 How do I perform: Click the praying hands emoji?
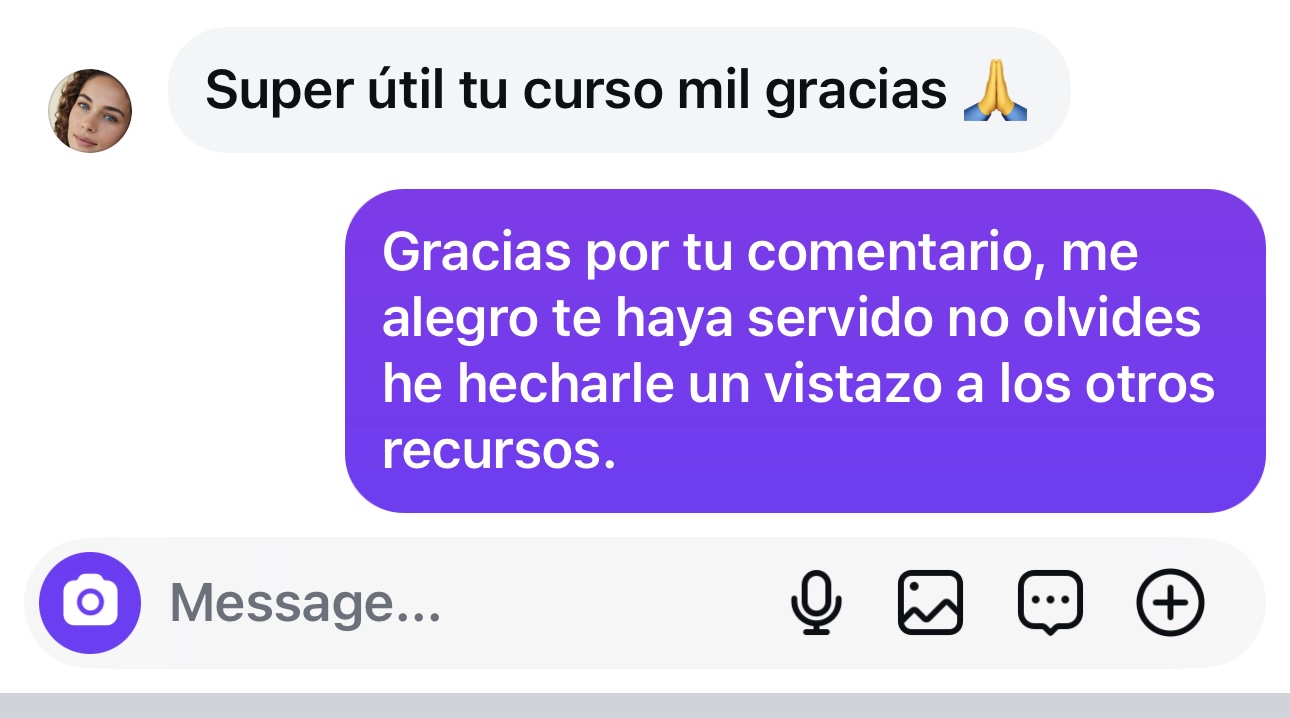pyautogui.click(x=995, y=92)
